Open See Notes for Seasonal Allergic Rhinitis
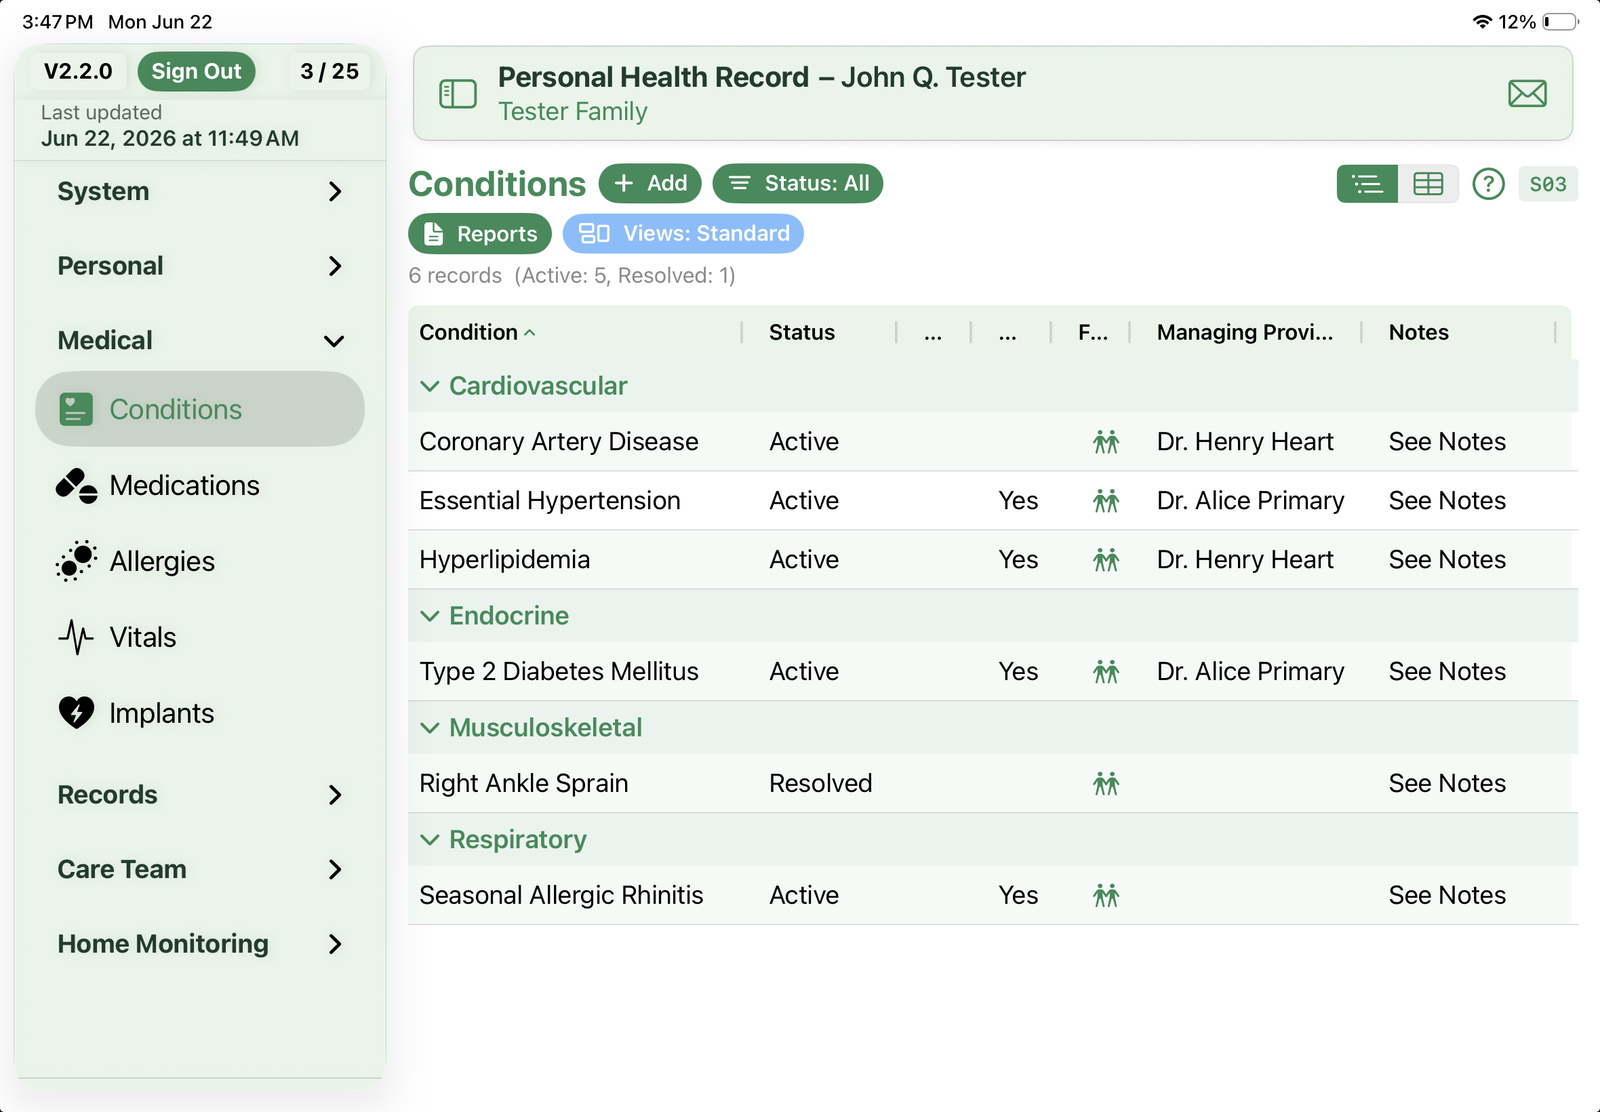This screenshot has width=1600, height=1112. [1447, 896]
